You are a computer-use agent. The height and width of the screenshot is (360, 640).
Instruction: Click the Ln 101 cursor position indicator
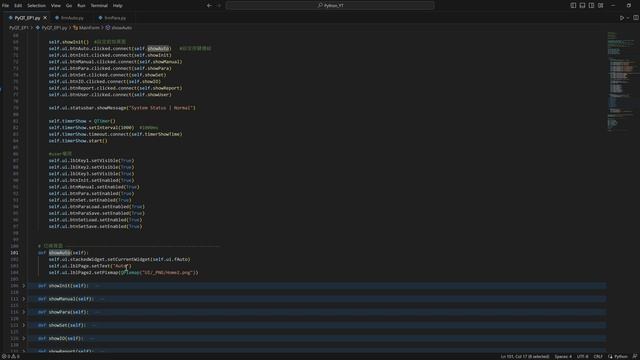click(x=525, y=356)
